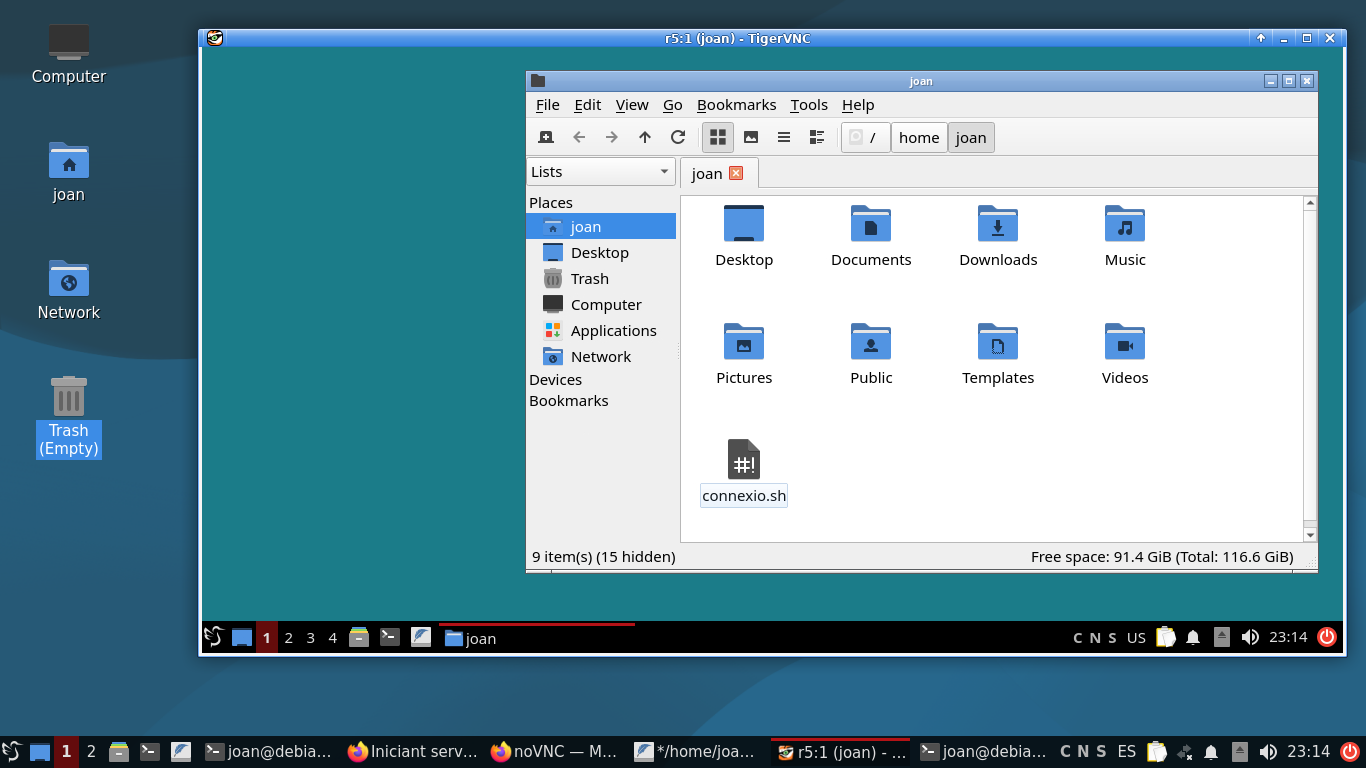This screenshot has width=1366, height=768.
Task: Go back to the previous folder
Action: (x=579, y=138)
